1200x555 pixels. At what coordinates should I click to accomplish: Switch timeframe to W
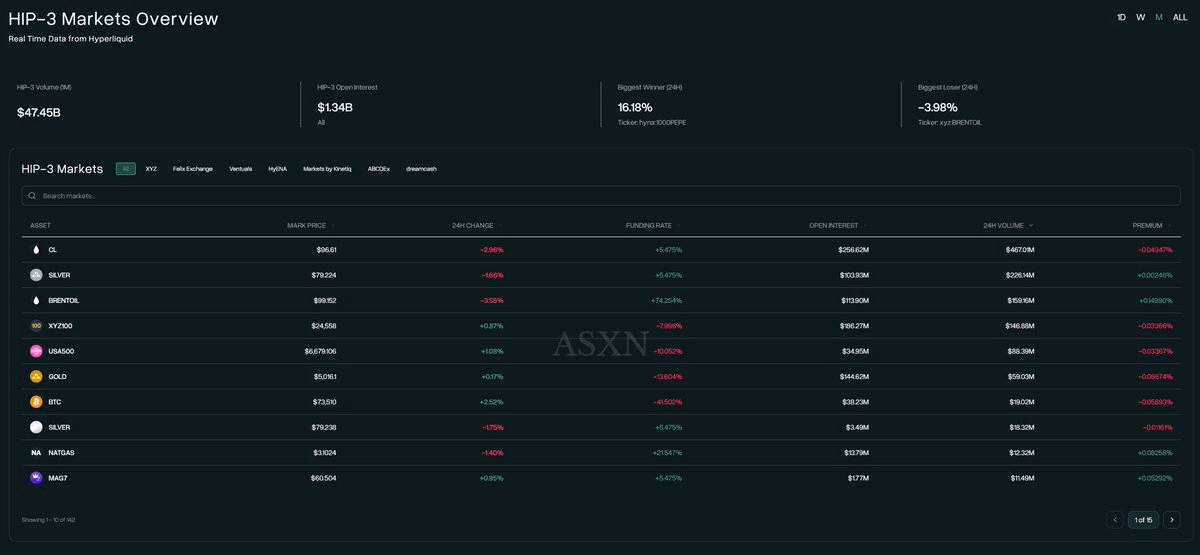click(1140, 18)
